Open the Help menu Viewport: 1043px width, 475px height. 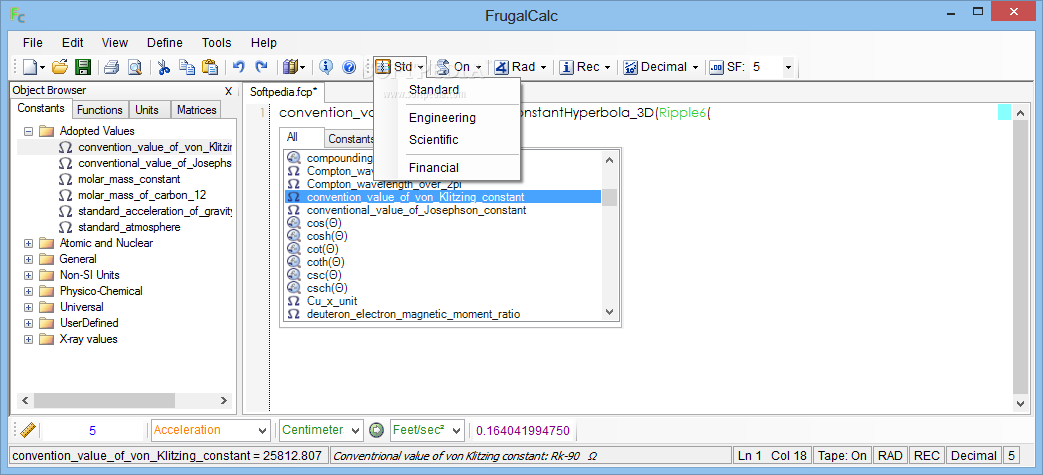(263, 43)
